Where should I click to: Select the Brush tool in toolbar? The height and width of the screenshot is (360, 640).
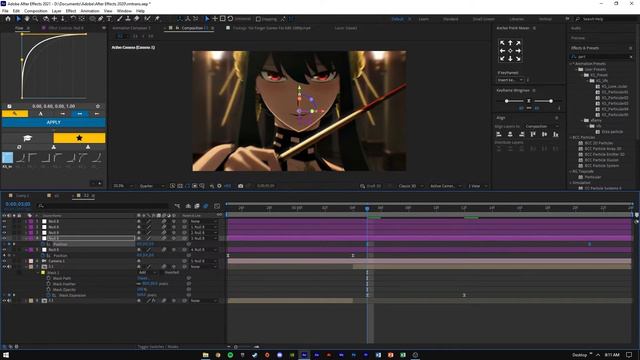pyautogui.click(x=120, y=19)
